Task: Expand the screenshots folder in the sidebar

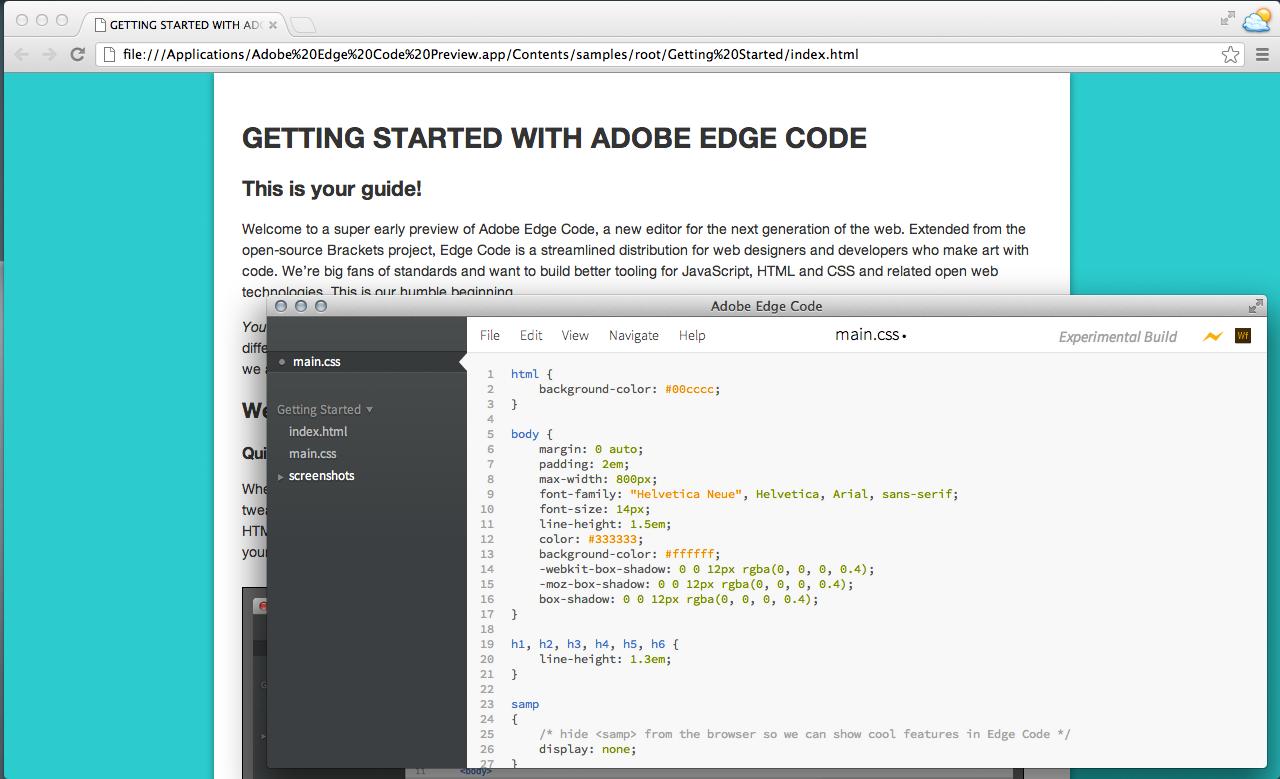Action: coord(282,475)
